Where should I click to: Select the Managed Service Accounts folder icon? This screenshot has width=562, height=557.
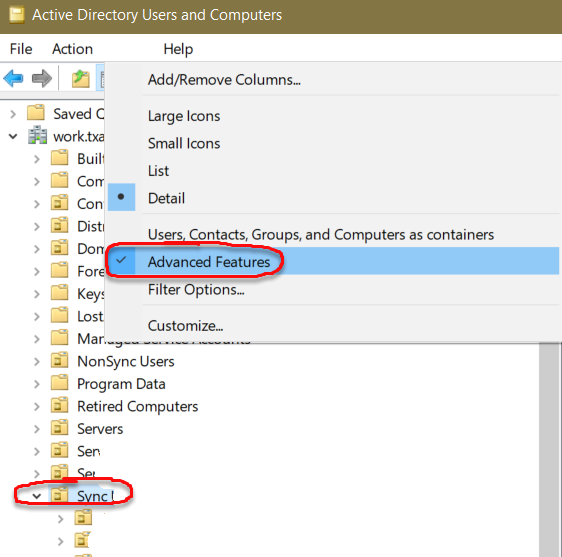tap(59, 338)
